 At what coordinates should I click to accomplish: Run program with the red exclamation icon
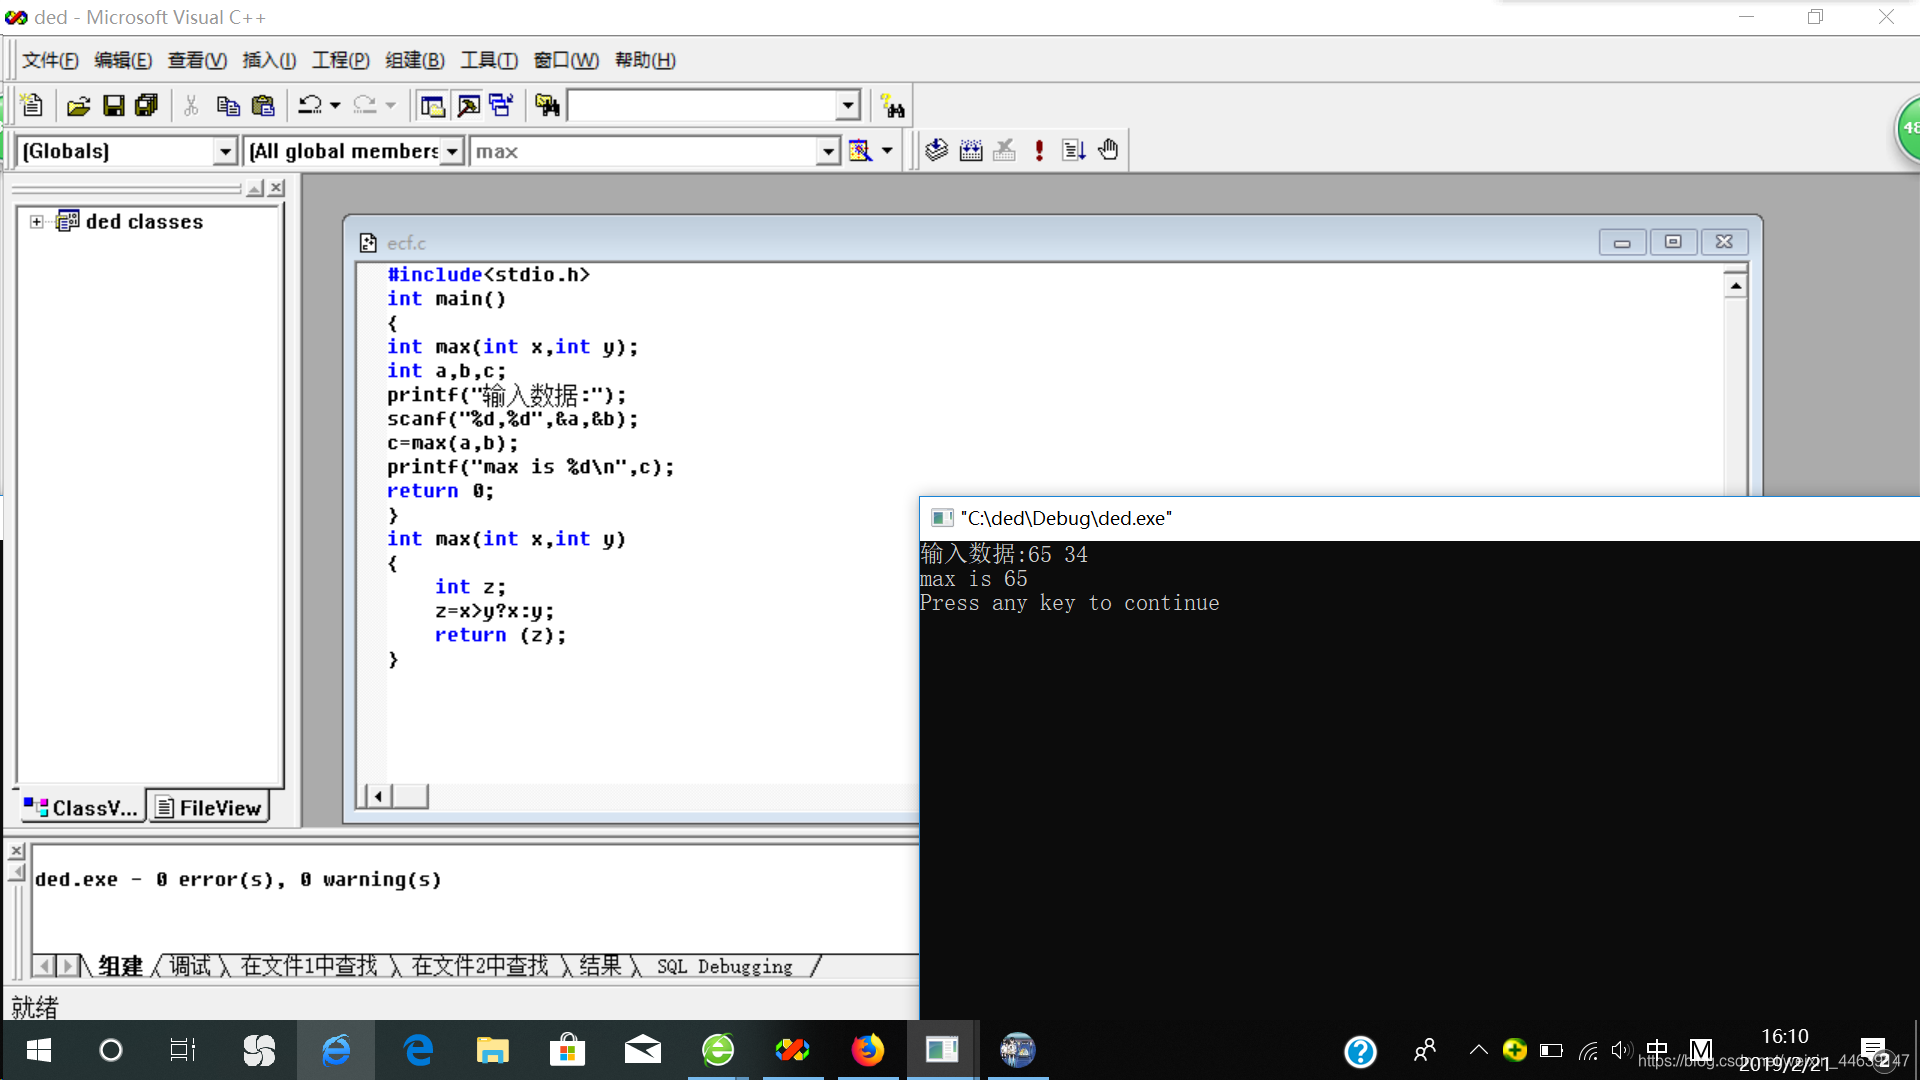coord(1039,150)
